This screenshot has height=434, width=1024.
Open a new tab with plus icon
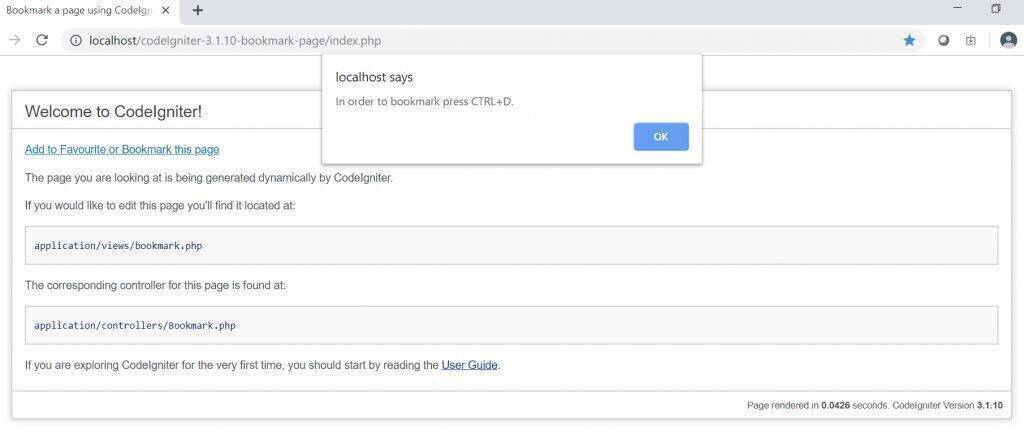(x=198, y=10)
